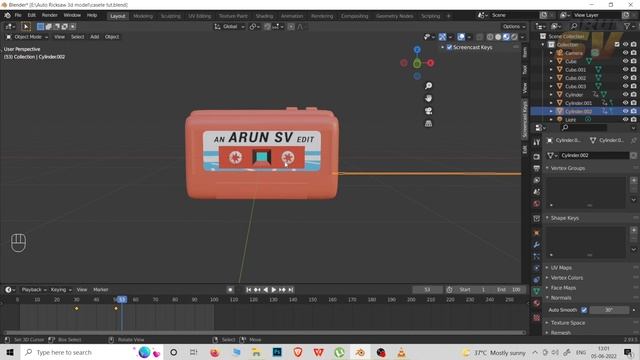
Task: Toggle the Auto Smooth checkbox
Action: pyautogui.click(x=584, y=310)
